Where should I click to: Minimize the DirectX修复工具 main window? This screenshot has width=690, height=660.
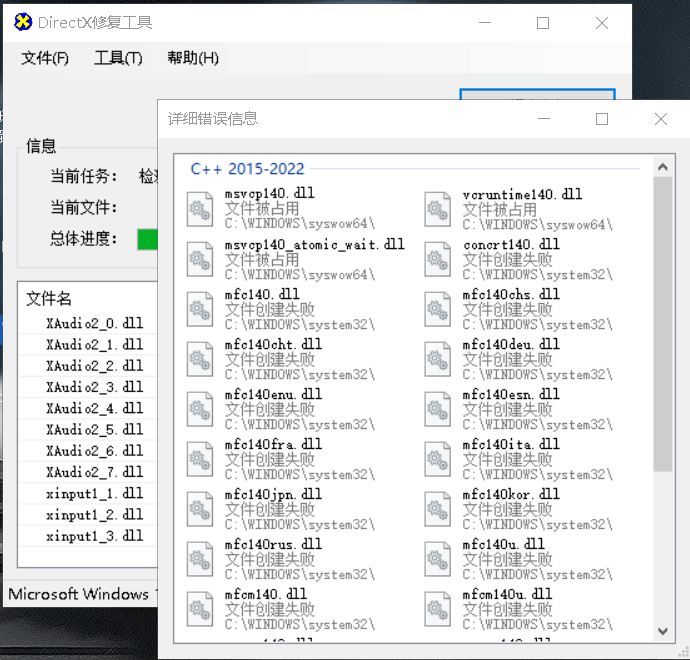tap(485, 23)
